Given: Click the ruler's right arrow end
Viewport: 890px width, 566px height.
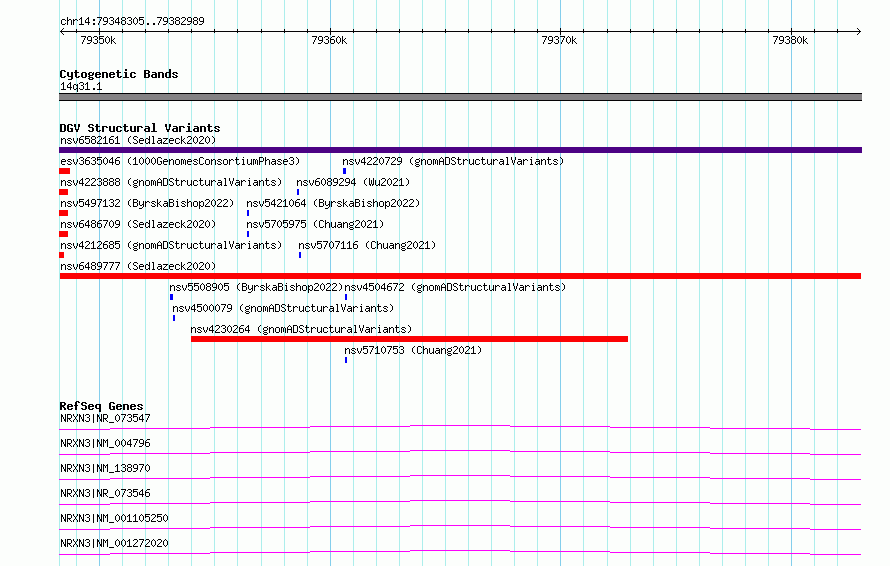Looking at the screenshot, I should [x=859, y=31].
